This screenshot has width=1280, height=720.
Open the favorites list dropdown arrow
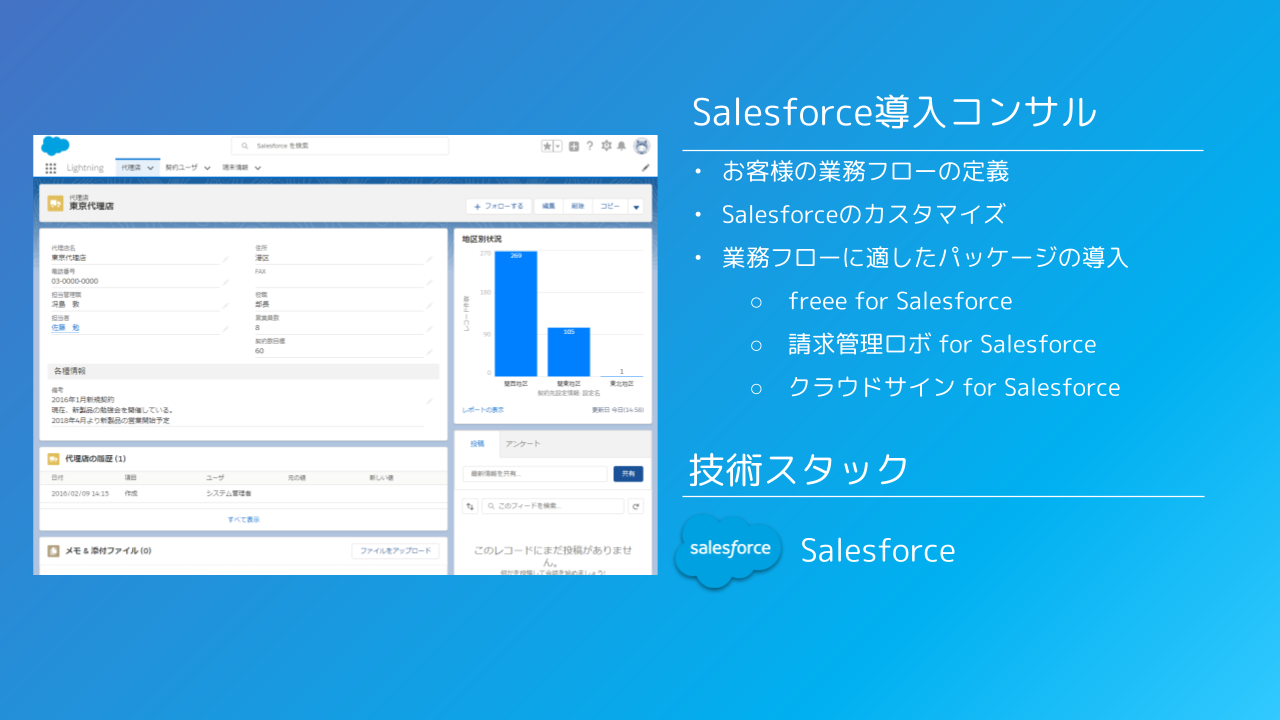click(557, 146)
